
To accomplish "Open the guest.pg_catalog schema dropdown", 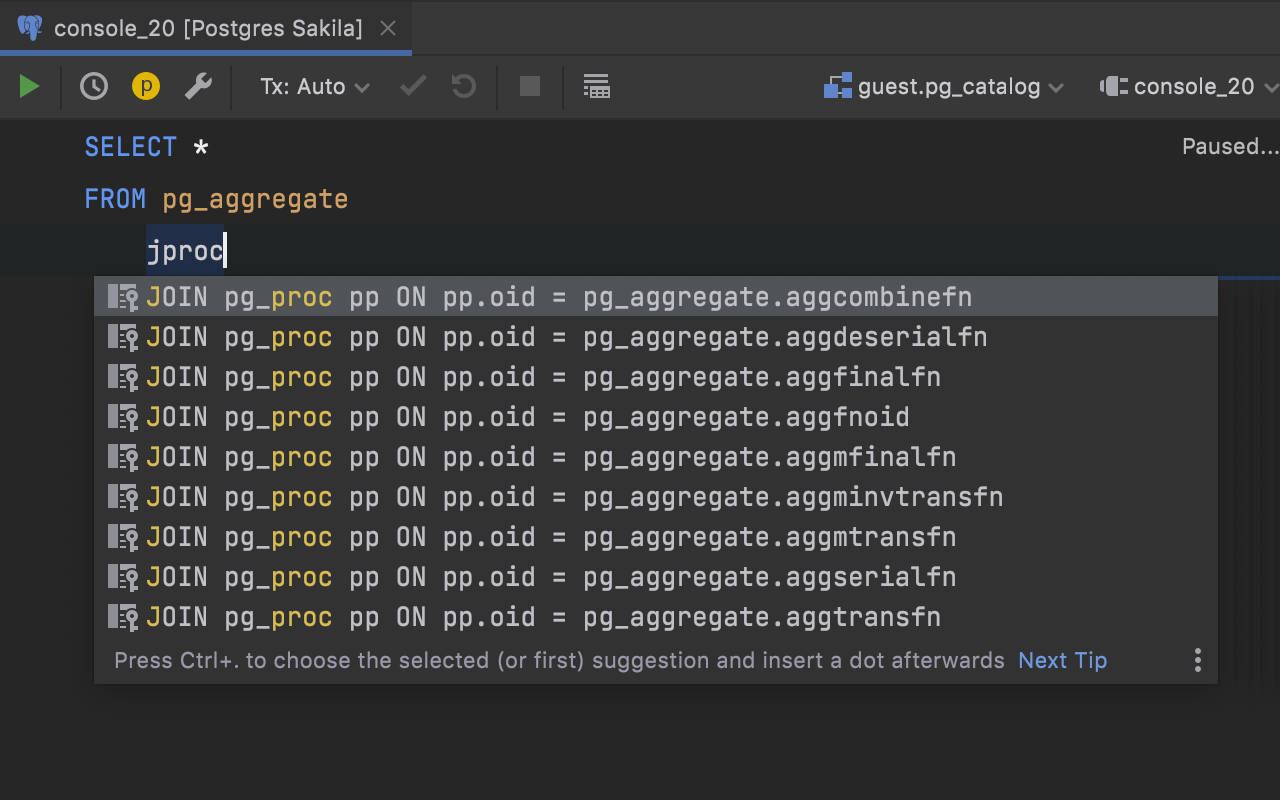I will pos(944,87).
